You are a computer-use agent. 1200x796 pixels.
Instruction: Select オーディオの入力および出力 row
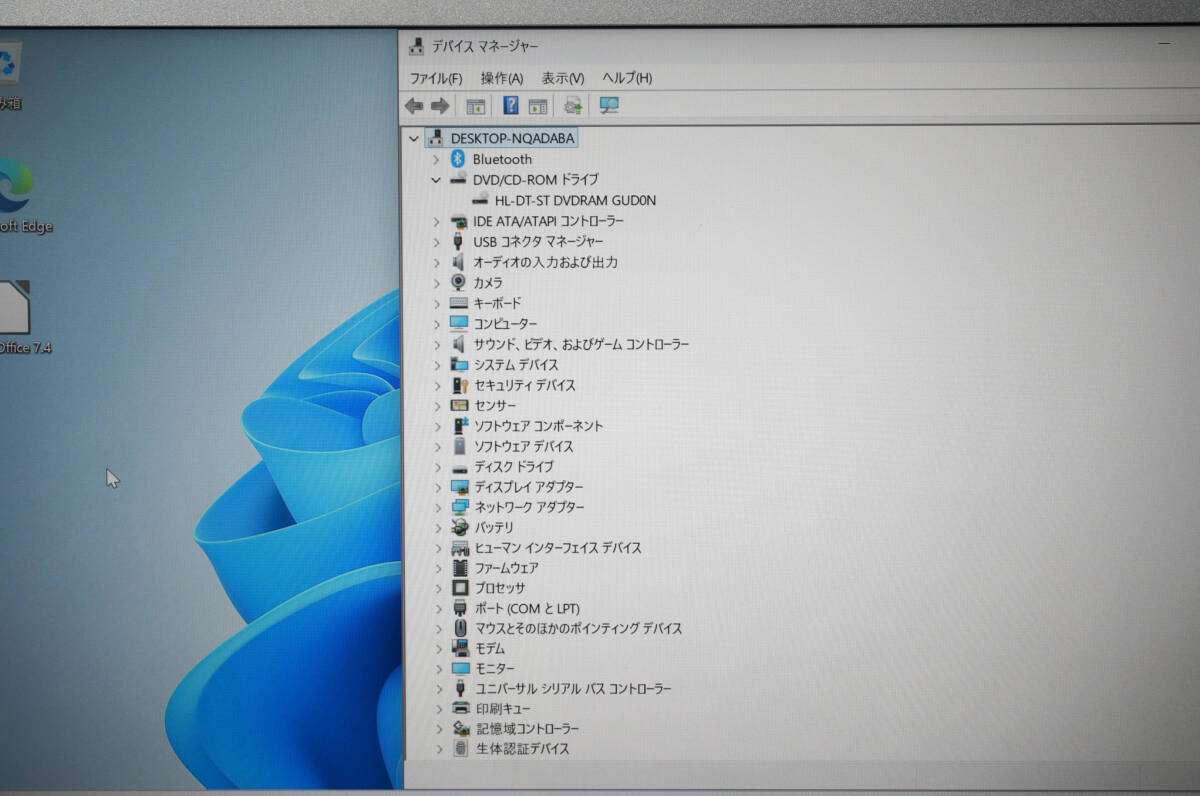545,262
